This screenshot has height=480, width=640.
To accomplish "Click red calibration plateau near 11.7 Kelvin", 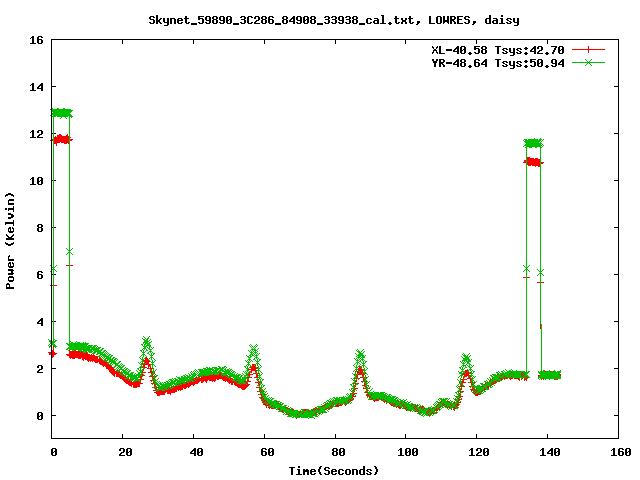I will (62, 140).
